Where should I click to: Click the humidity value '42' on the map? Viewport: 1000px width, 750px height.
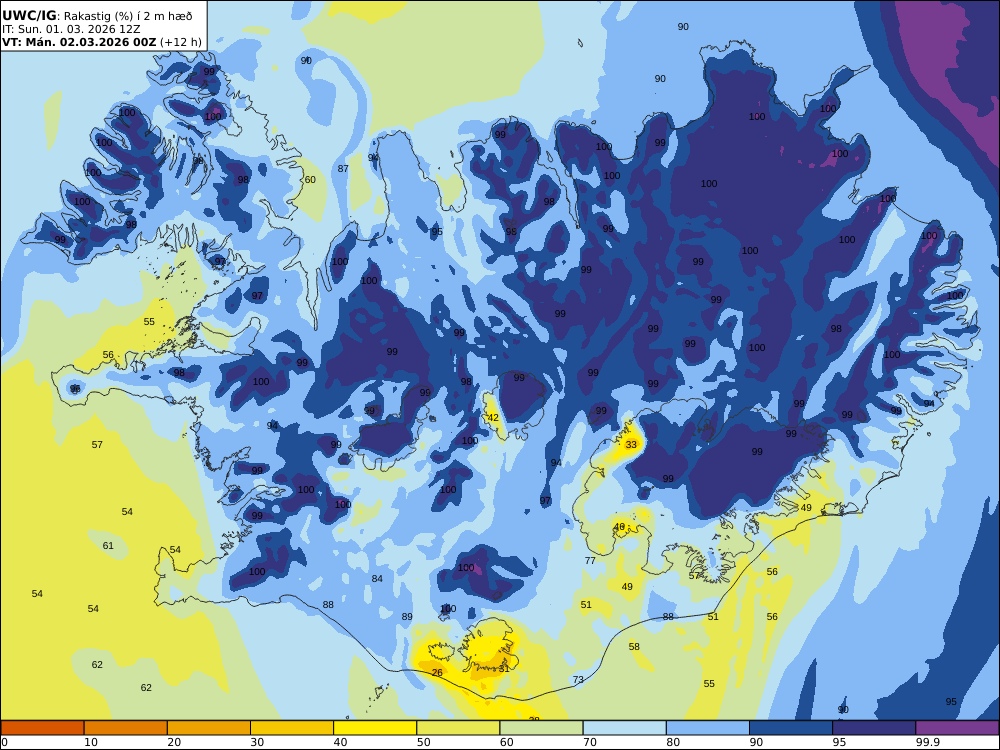493,418
